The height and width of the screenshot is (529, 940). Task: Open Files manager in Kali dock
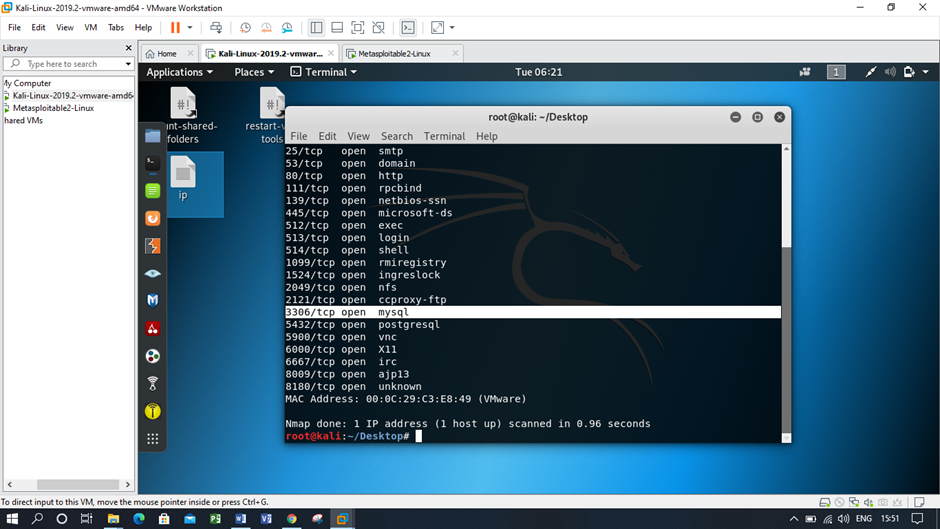pyautogui.click(x=152, y=136)
